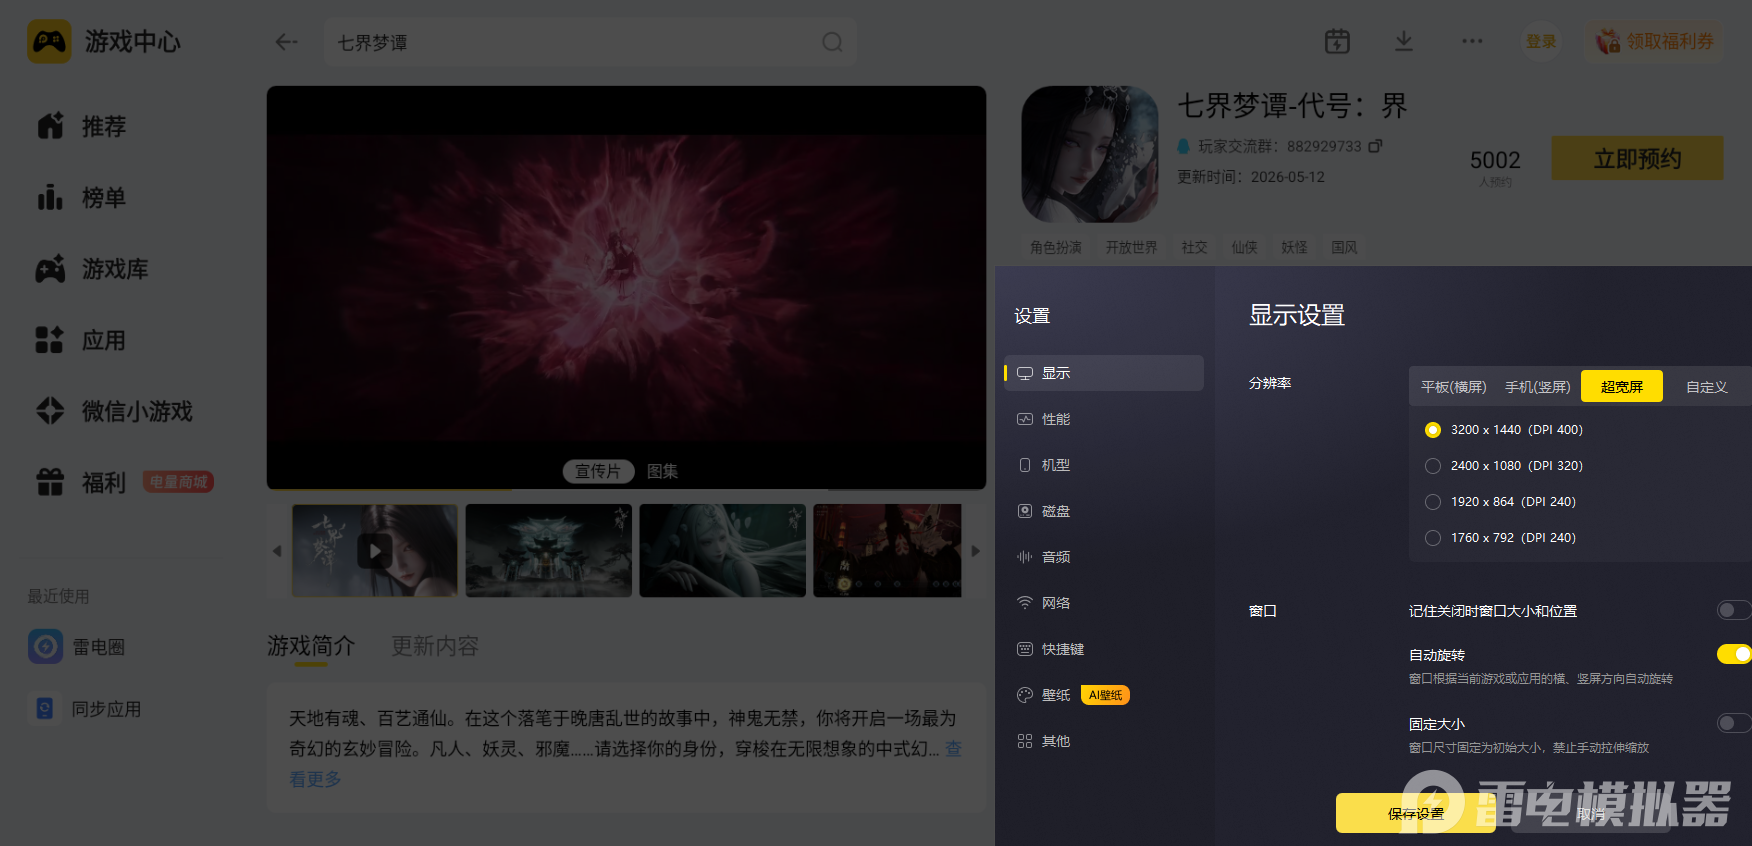This screenshot has width=1752, height=846.
Task: Click the 妖怪 tag
Action: (x=1294, y=247)
